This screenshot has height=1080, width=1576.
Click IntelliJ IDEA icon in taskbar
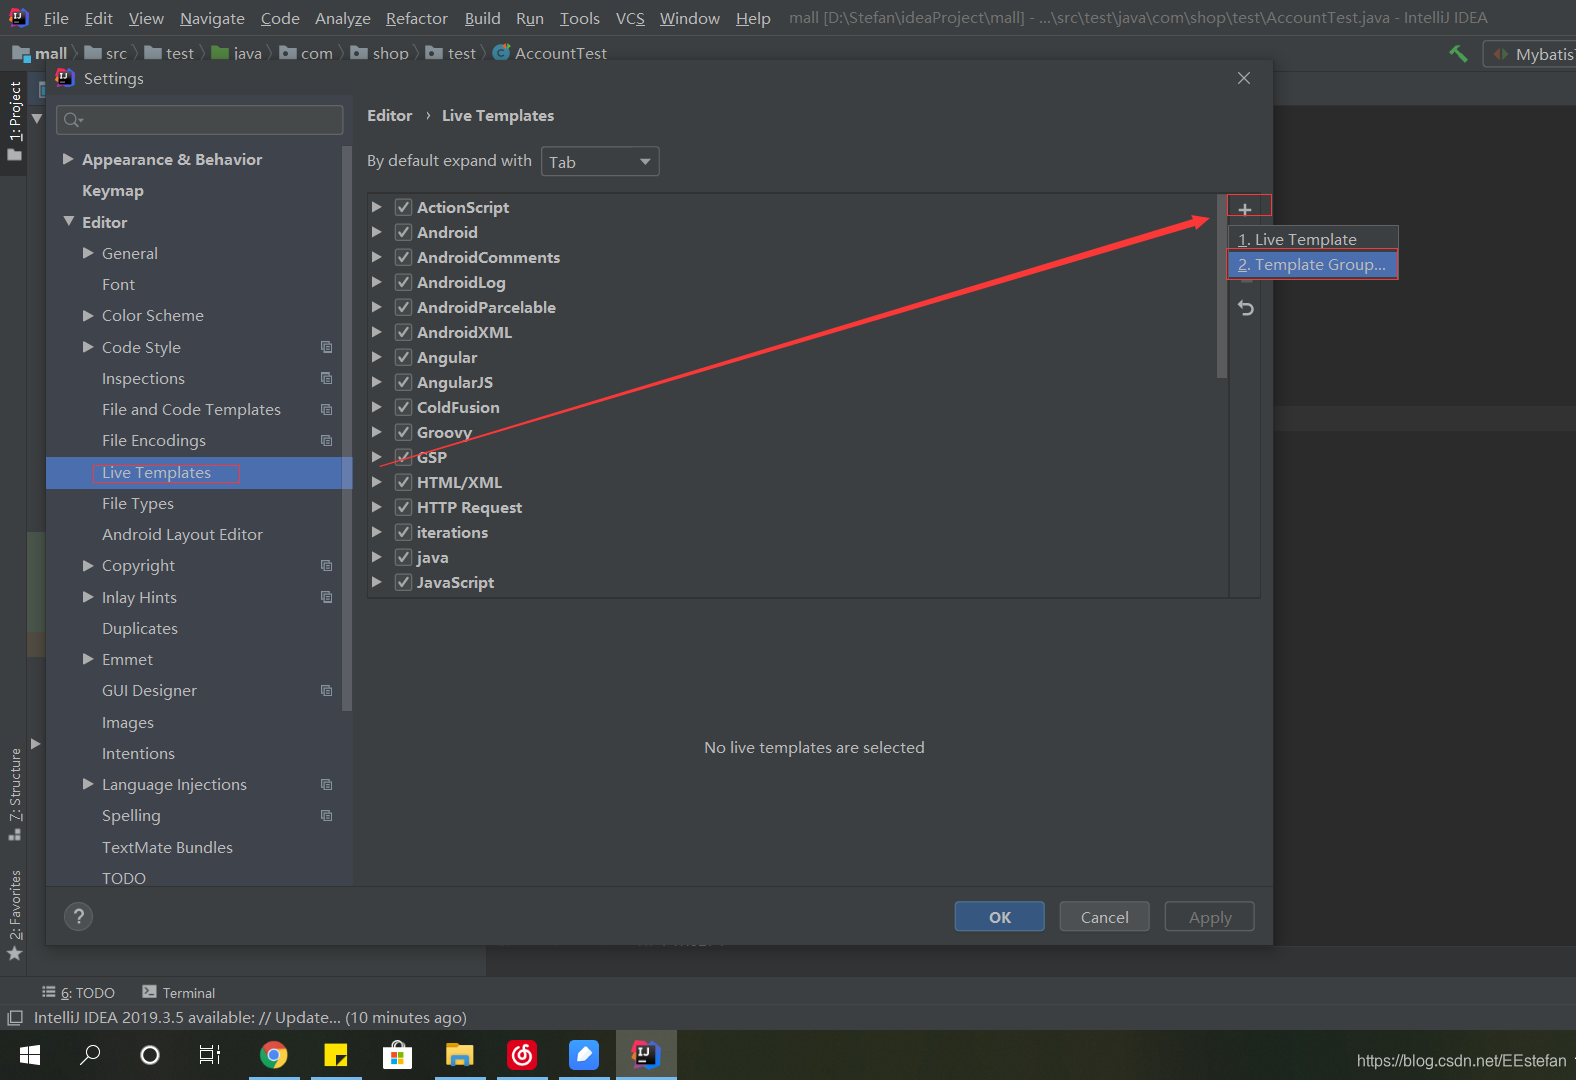click(646, 1055)
